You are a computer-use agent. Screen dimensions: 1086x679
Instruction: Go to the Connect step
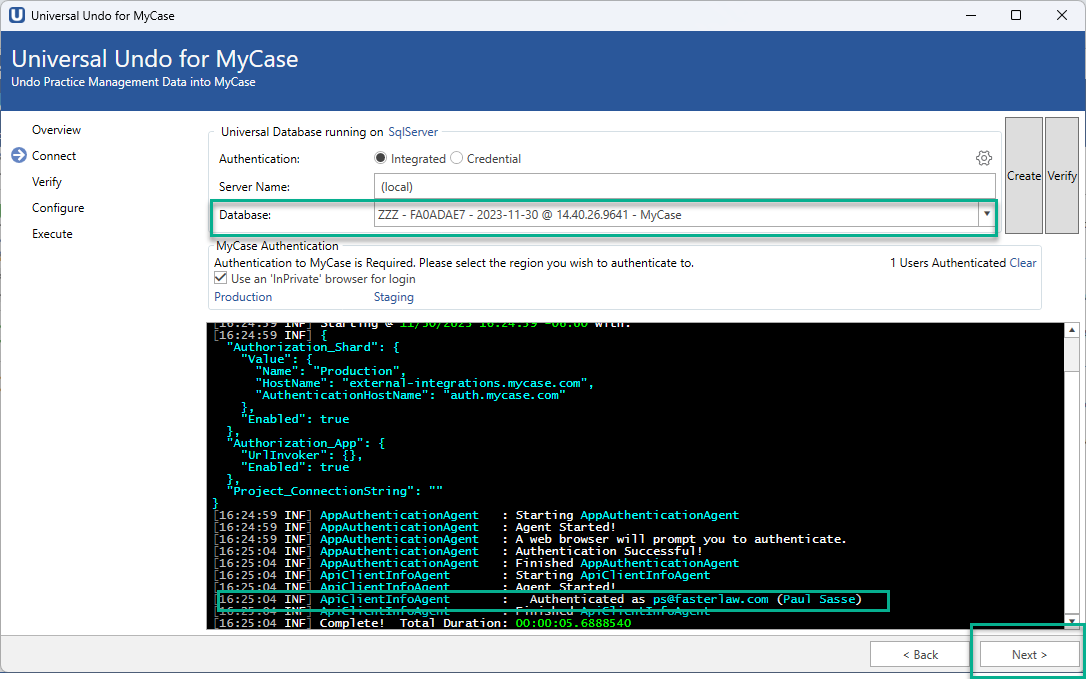tap(54, 156)
